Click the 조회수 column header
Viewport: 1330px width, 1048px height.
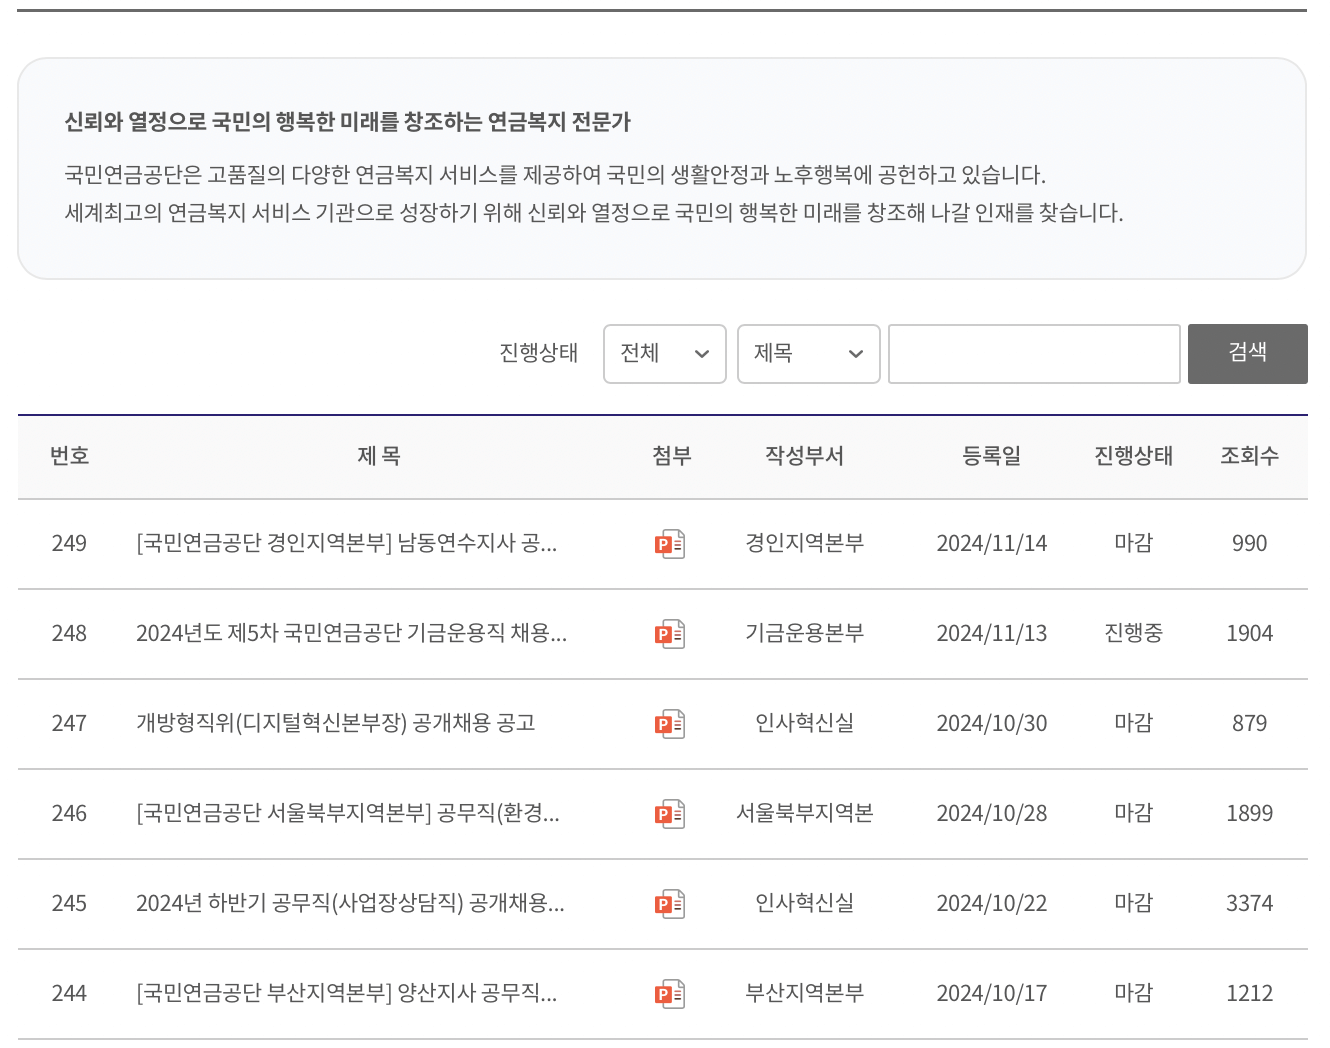(1249, 456)
